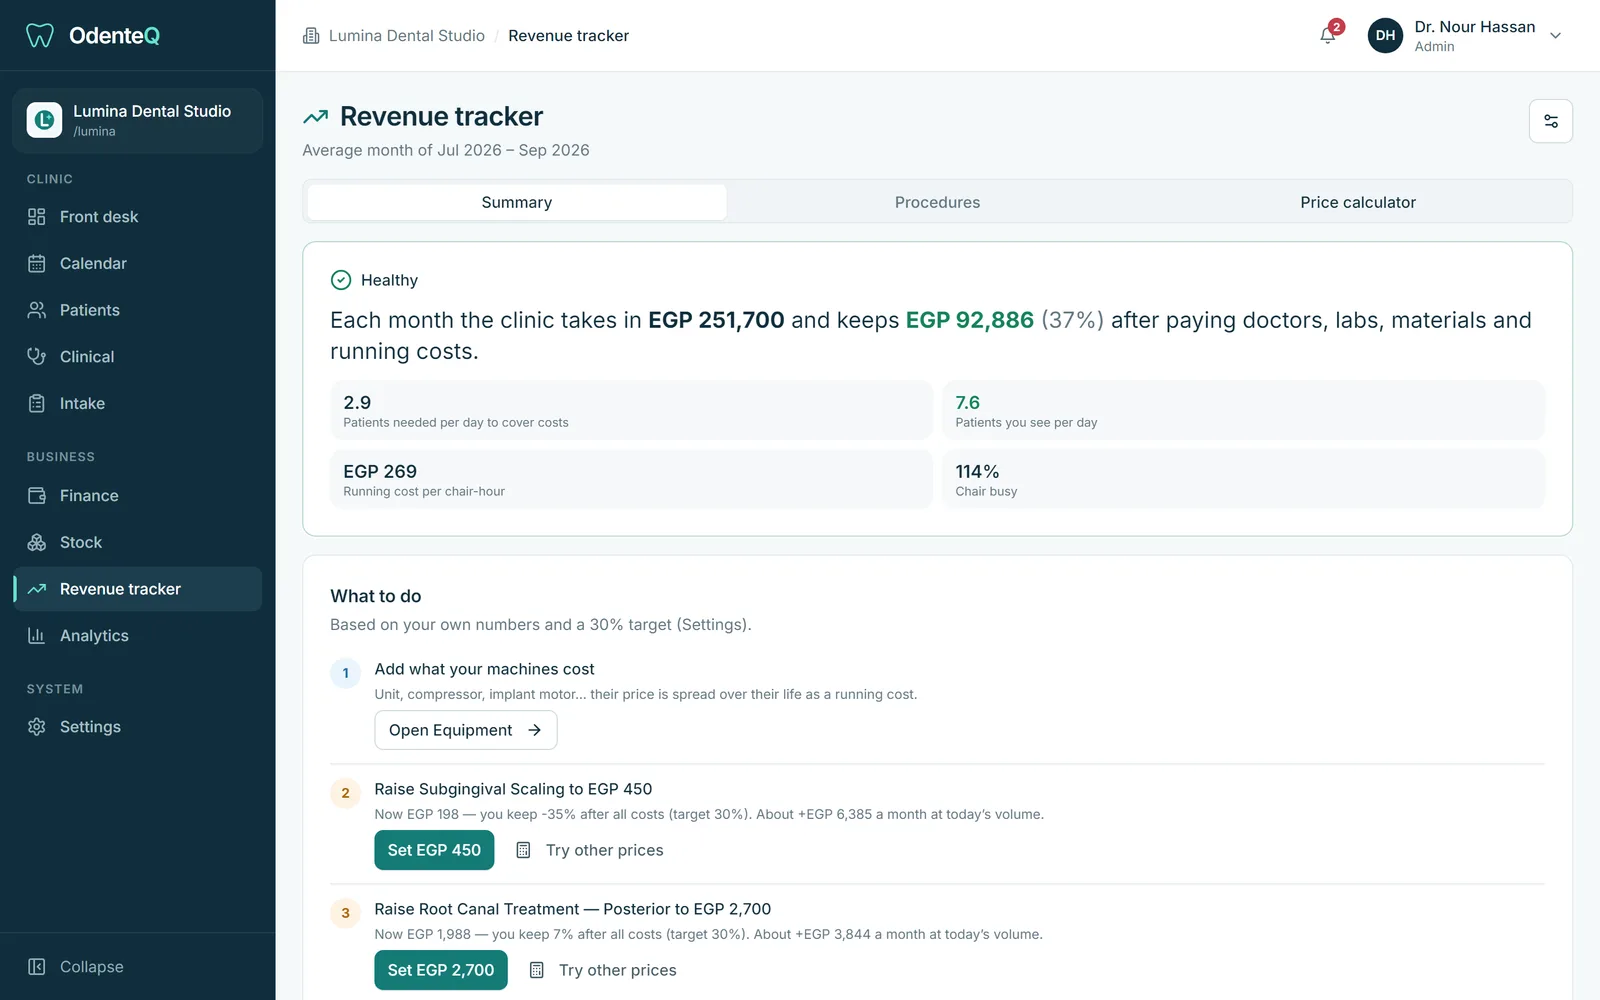Click the Set EGP 450 button
This screenshot has height=1000, width=1600.
pyautogui.click(x=434, y=850)
